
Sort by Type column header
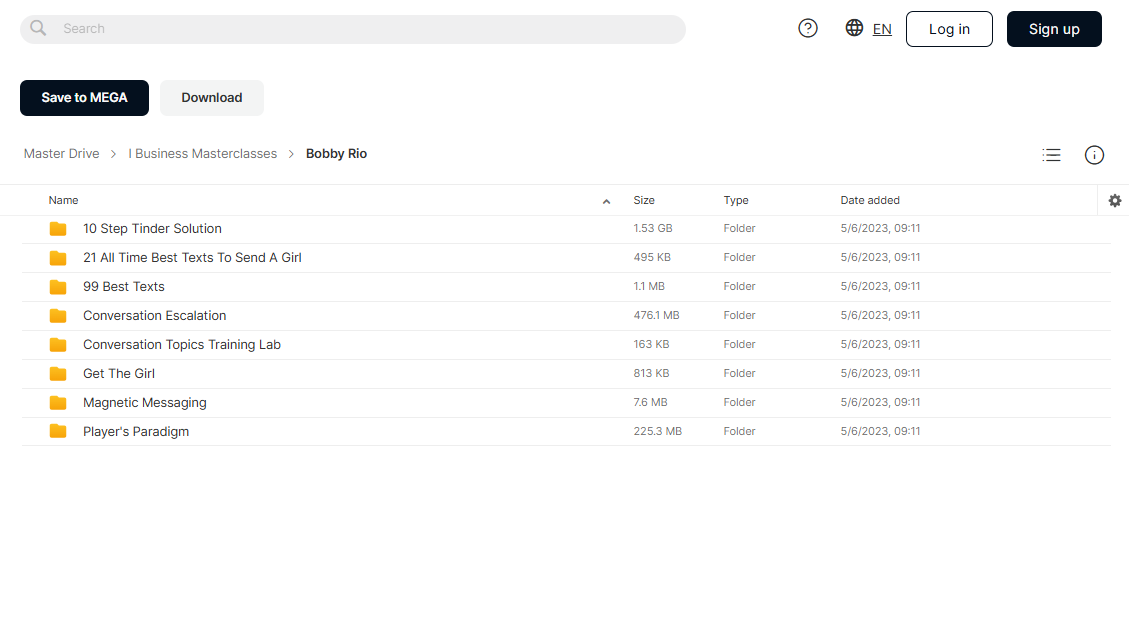coord(736,200)
